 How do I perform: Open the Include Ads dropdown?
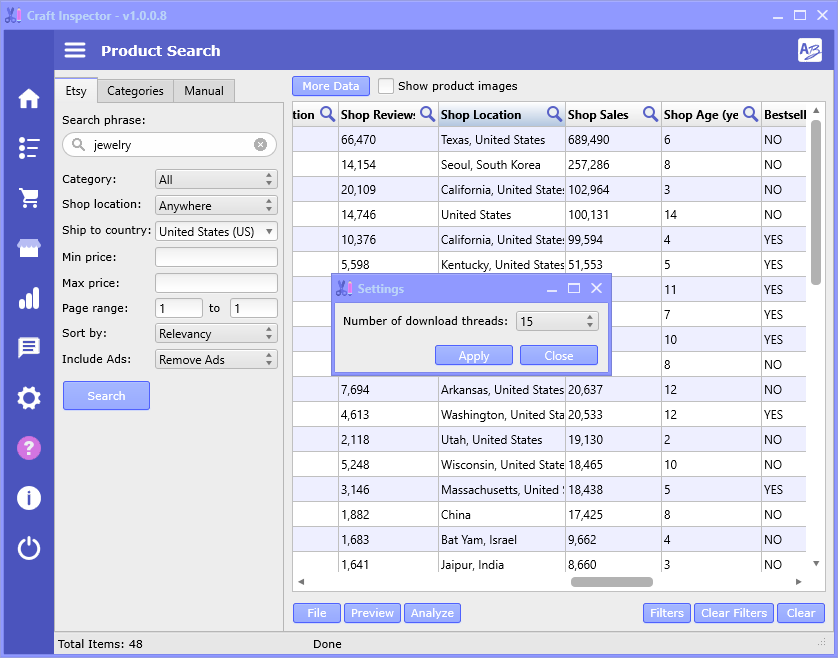(216, 360)
